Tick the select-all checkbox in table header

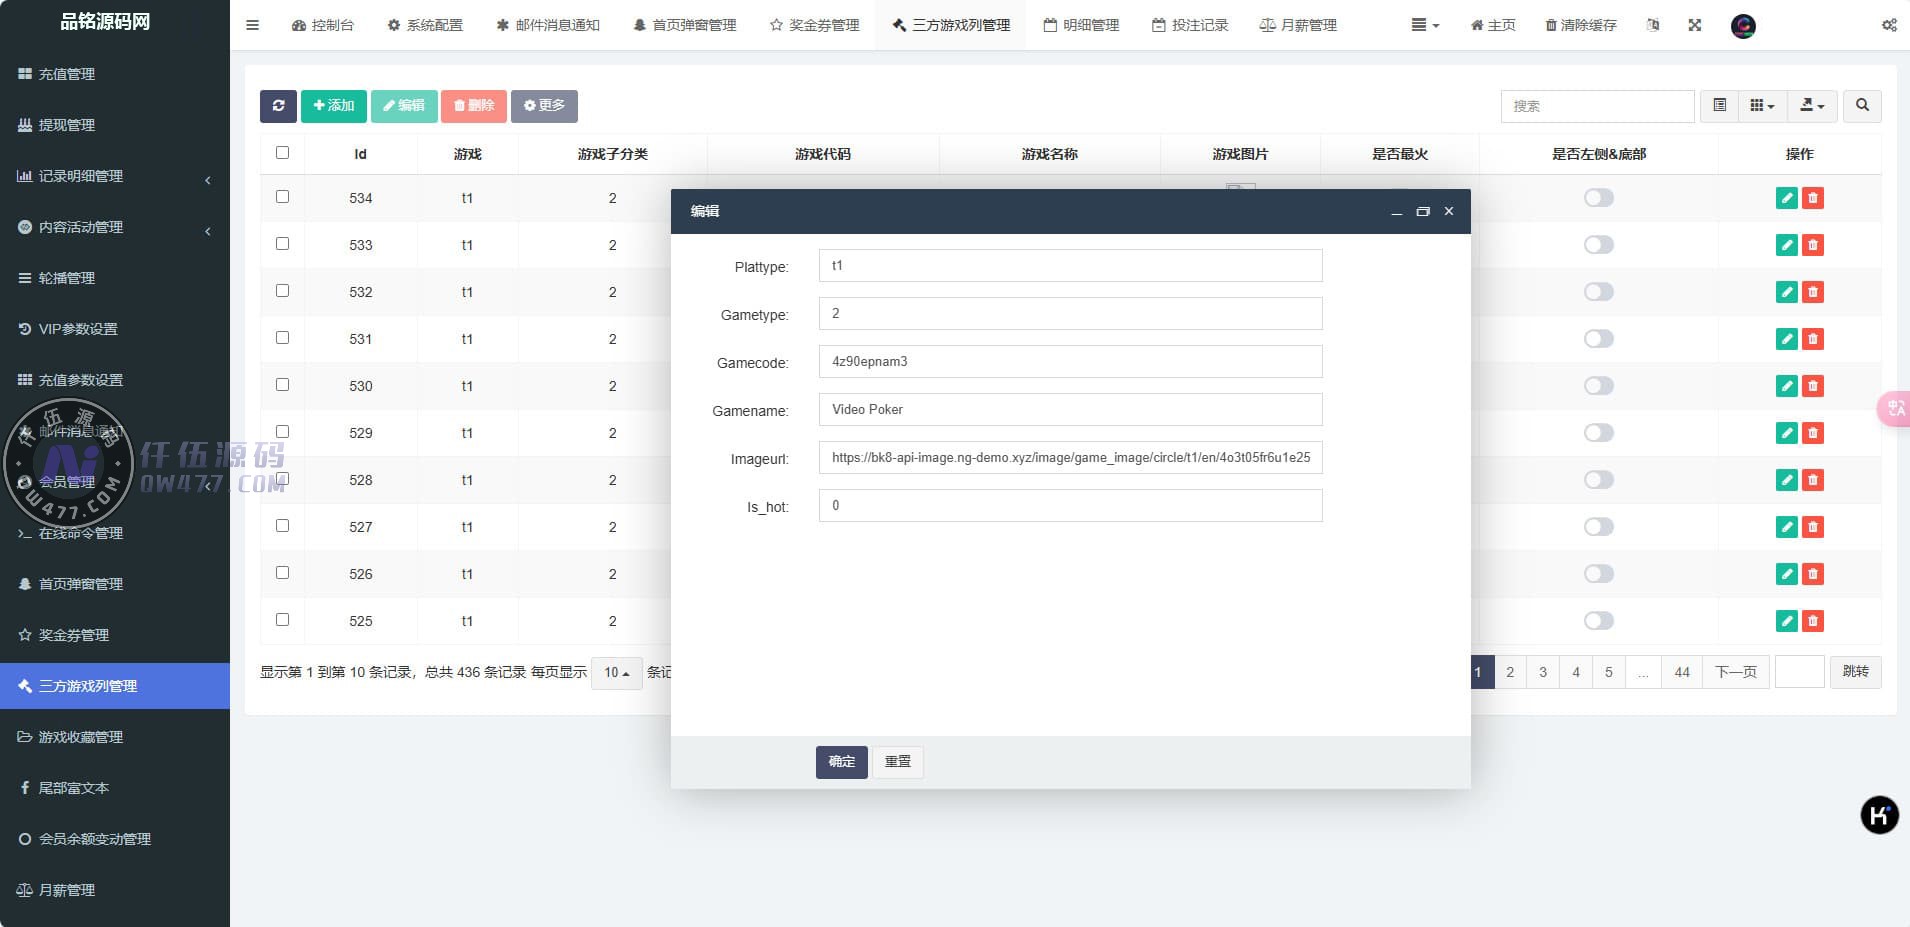[282, 153]
